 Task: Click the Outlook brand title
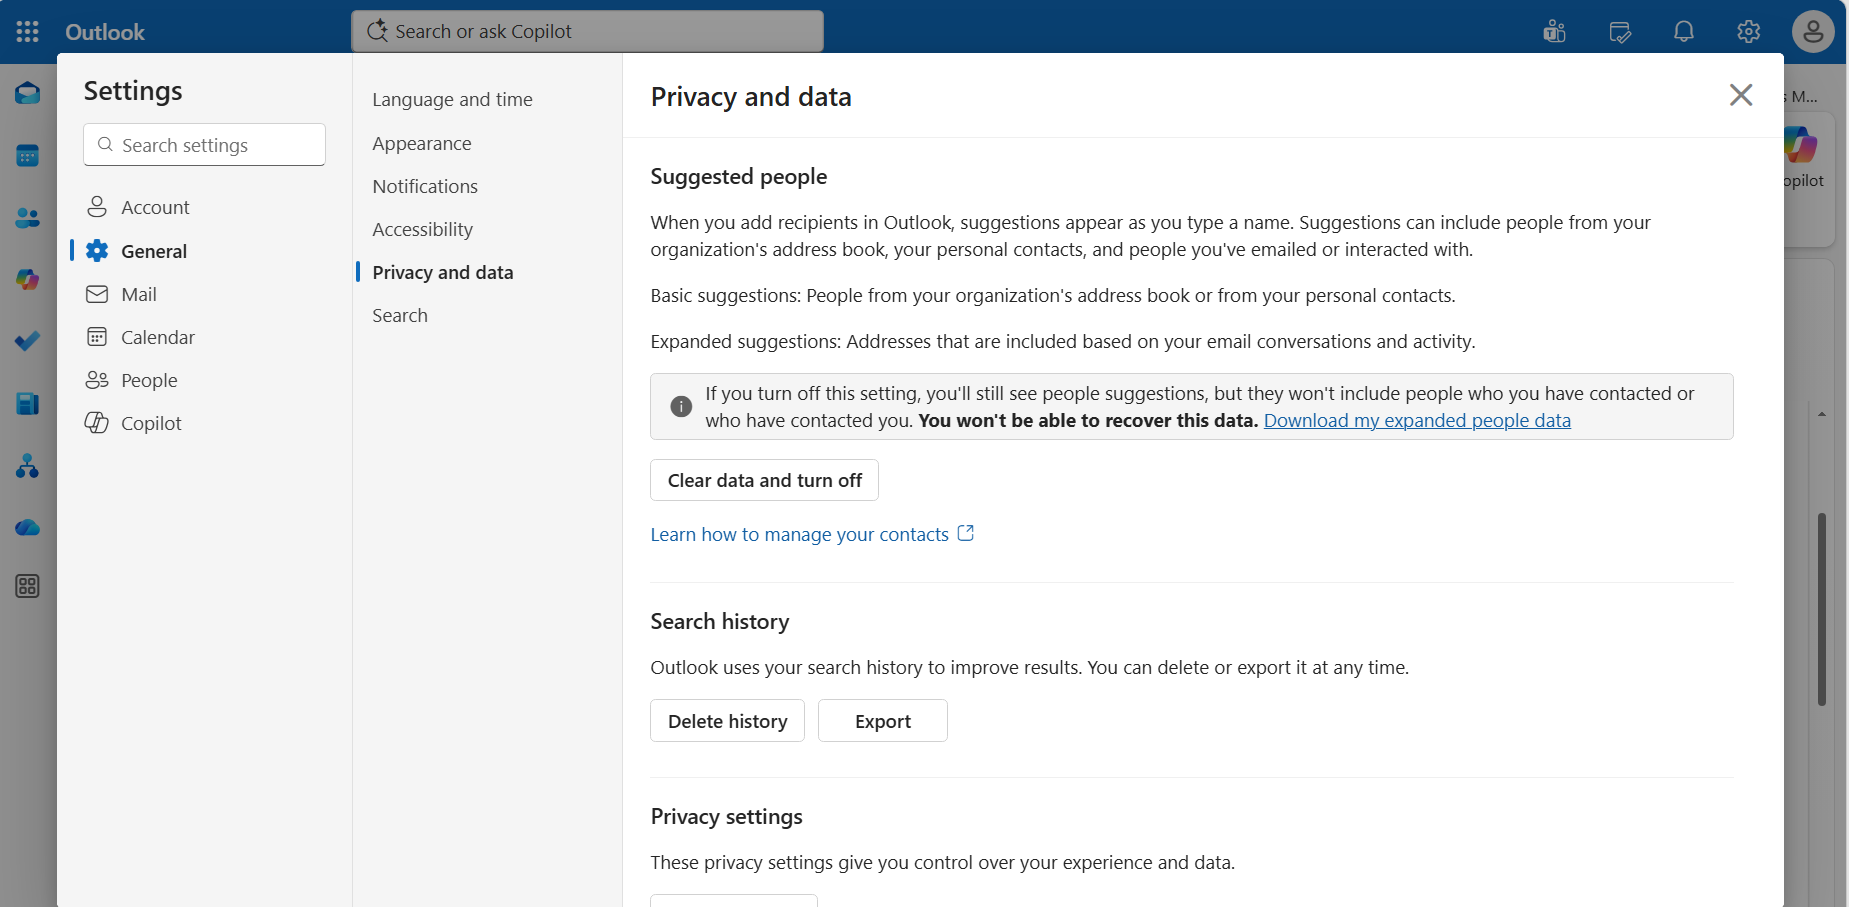pyautogui.click(x=105, y=32)
